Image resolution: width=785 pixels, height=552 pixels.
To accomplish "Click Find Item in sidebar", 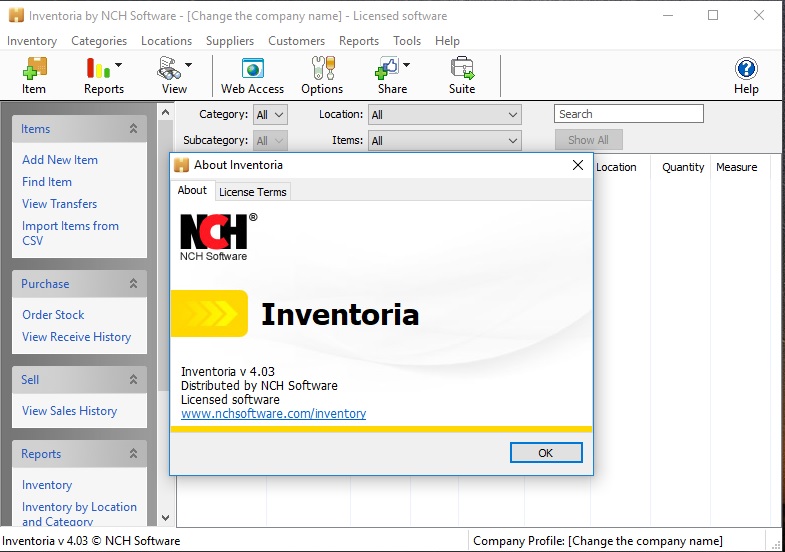I will [47, 182].
